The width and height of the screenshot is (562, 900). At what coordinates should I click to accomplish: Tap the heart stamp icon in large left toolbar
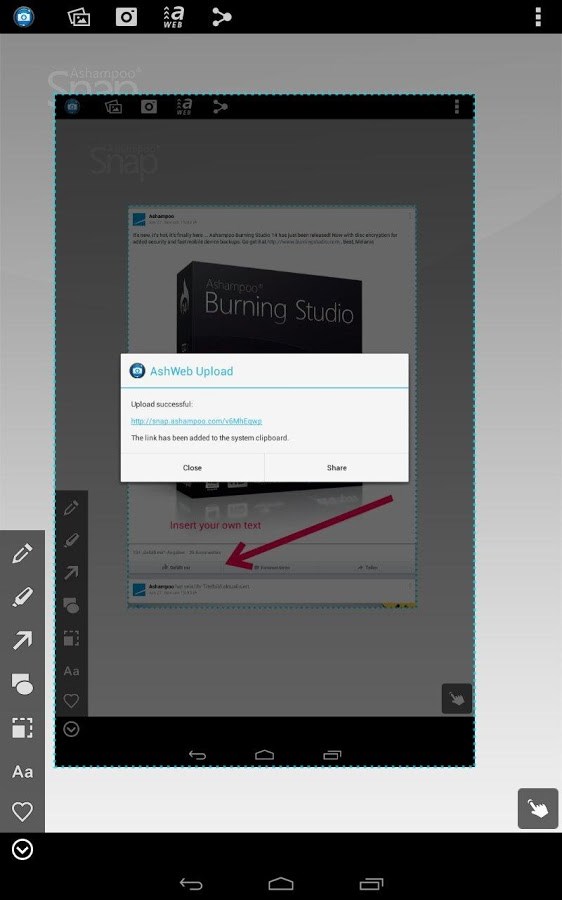click(22, 811)
